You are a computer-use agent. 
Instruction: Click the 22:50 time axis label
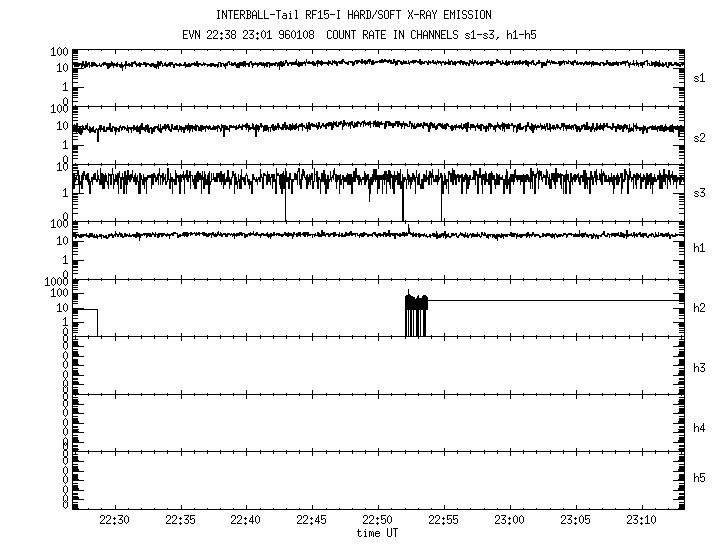pos(378,521)
